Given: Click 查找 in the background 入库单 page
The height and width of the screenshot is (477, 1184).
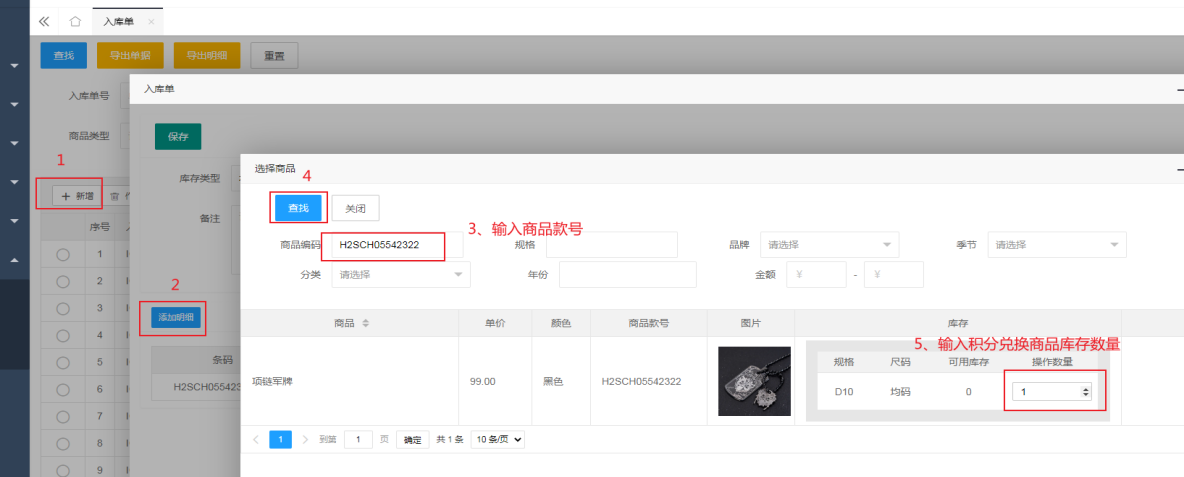Looking at the screenshot, I should (x=63, y=55).
